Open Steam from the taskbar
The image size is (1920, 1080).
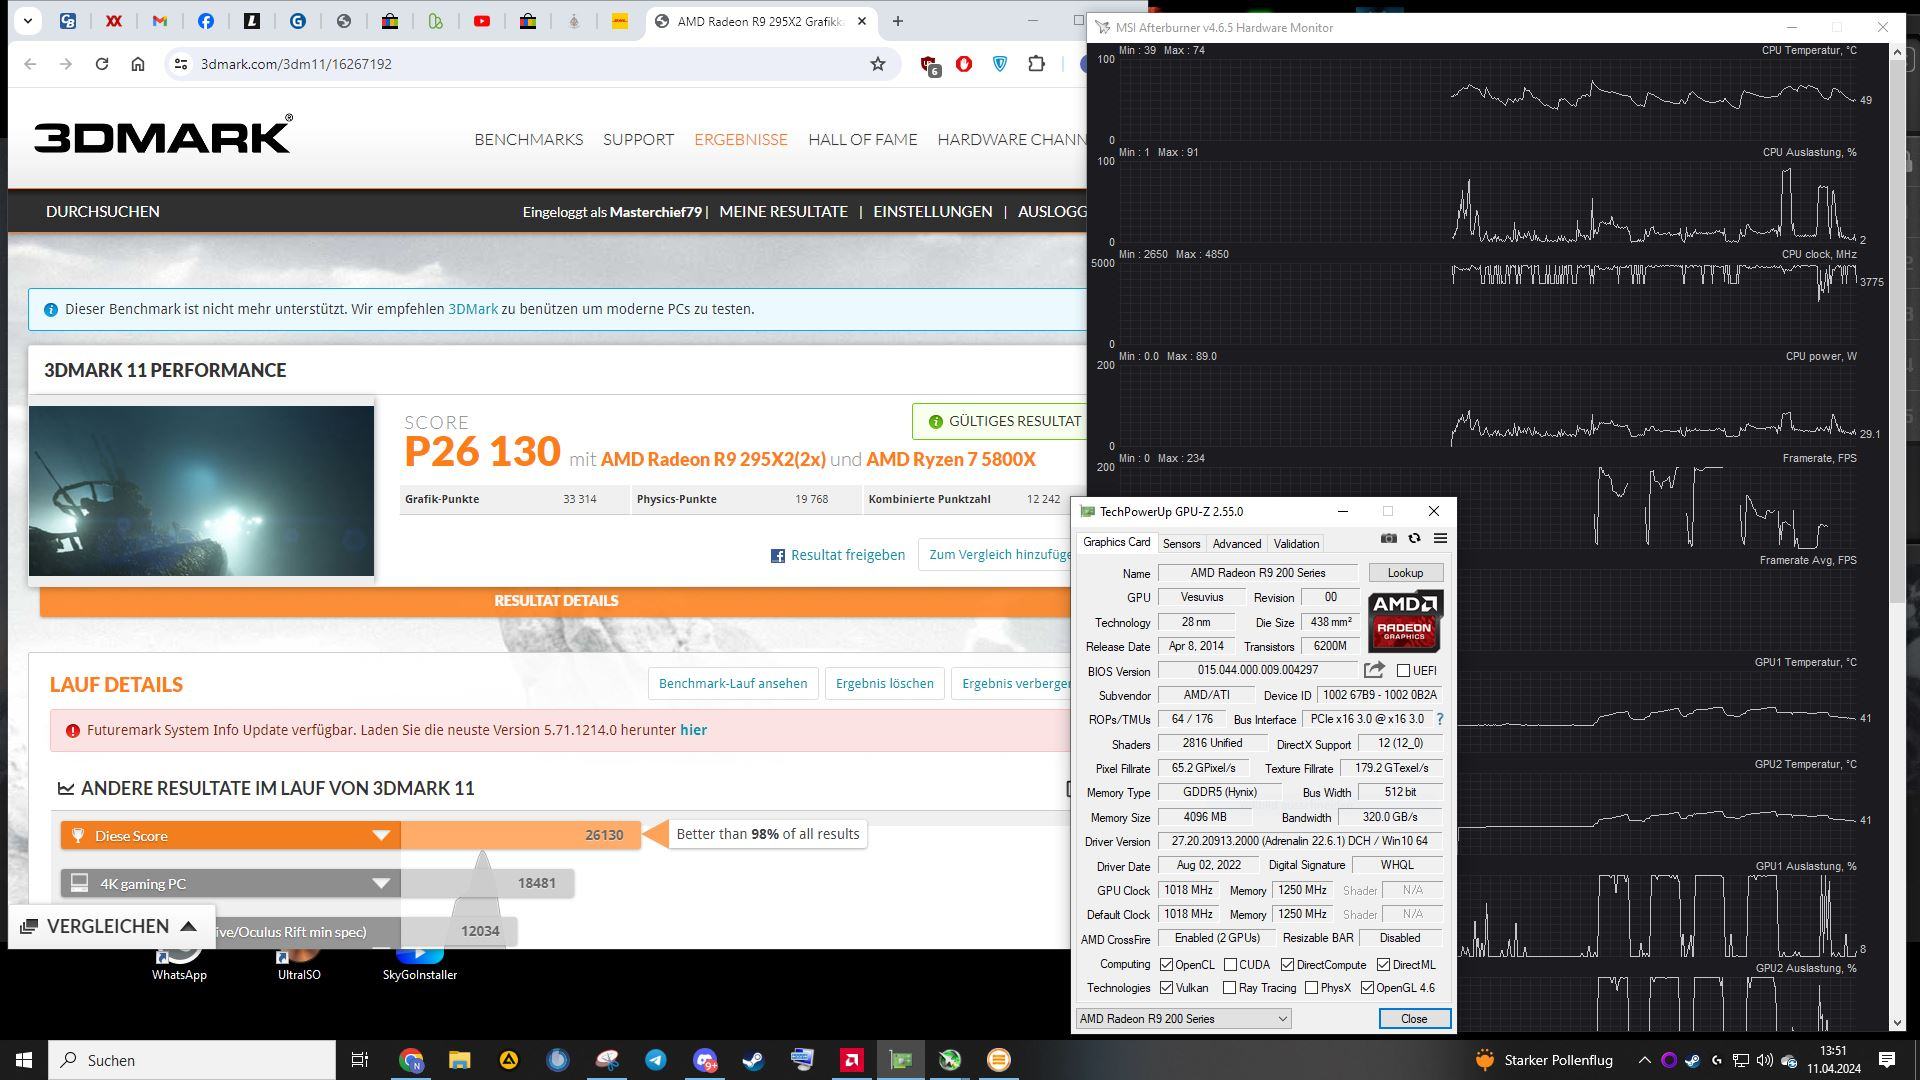753,1060
